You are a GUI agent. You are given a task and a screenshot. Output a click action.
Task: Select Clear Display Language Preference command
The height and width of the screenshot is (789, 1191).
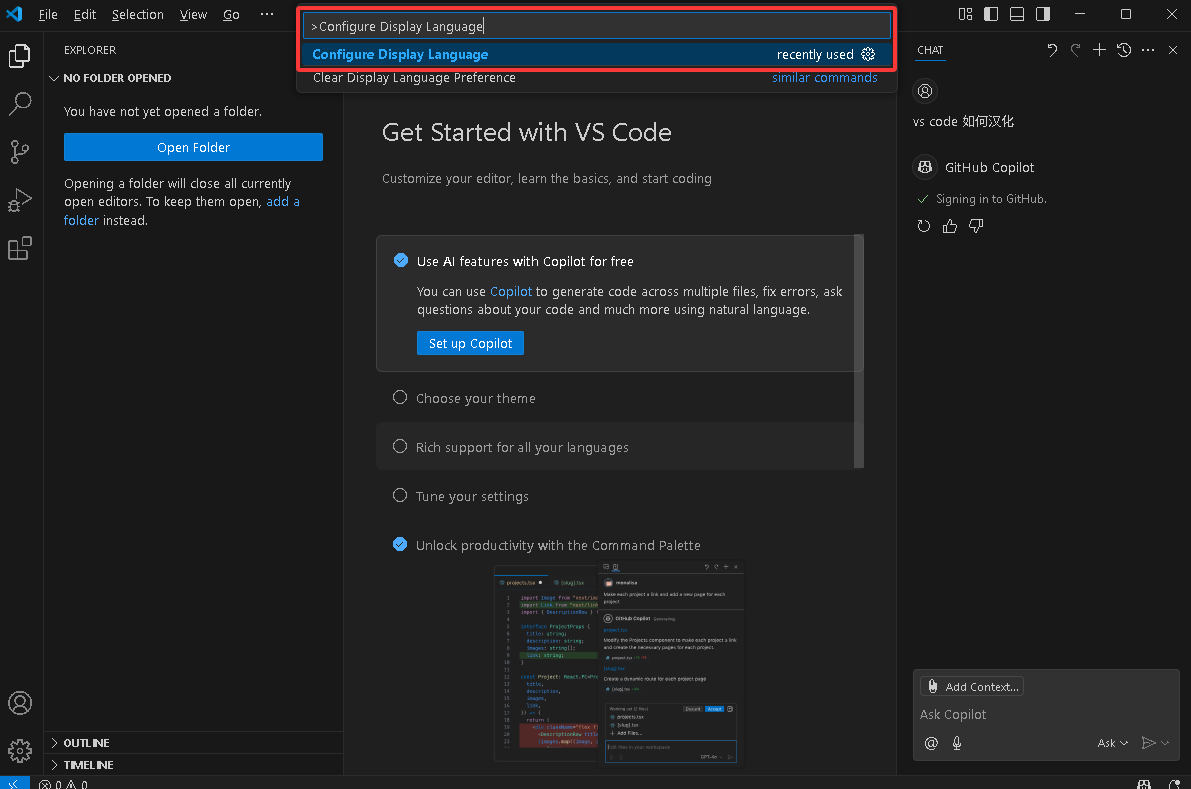tap(596, 77)
